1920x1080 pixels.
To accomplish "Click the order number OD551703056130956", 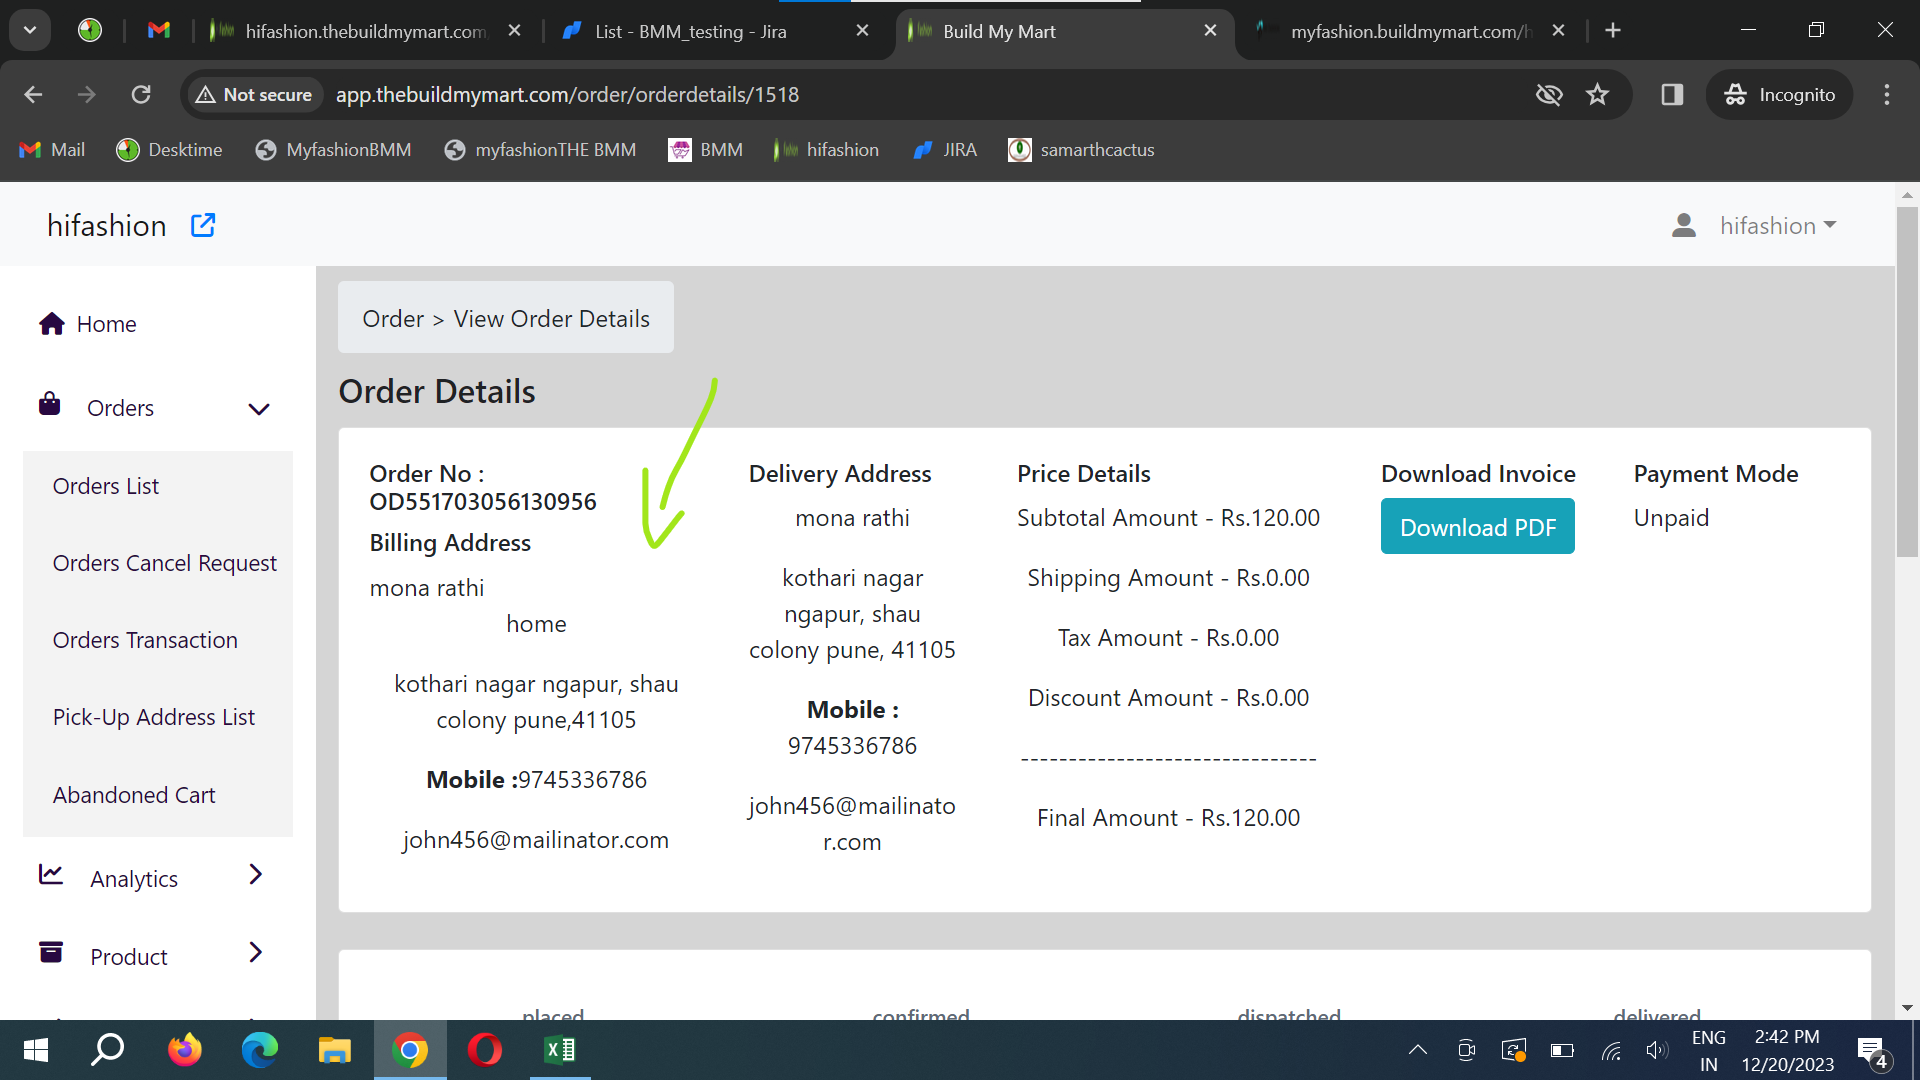I will pos(483,502).
